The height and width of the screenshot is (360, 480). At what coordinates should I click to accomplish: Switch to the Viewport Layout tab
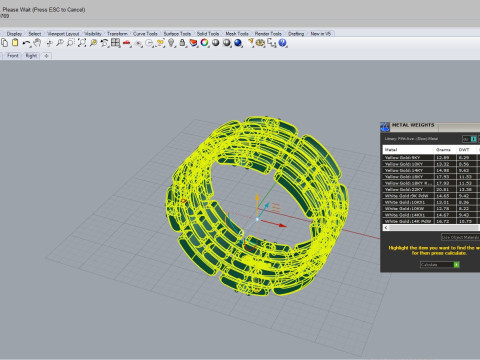click(x=63, y=34)
